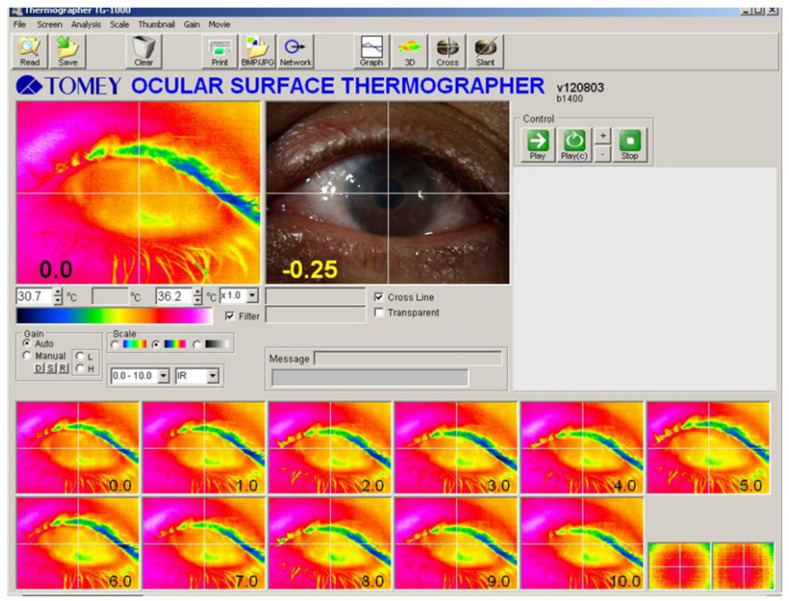789x601 pixels.
Task: Open the Thumbnail menu
Action: 156,24
